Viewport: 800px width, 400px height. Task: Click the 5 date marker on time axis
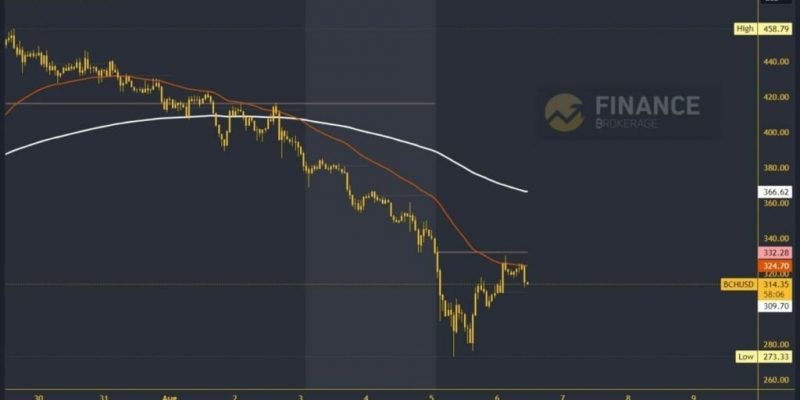[x=432, y=396]
